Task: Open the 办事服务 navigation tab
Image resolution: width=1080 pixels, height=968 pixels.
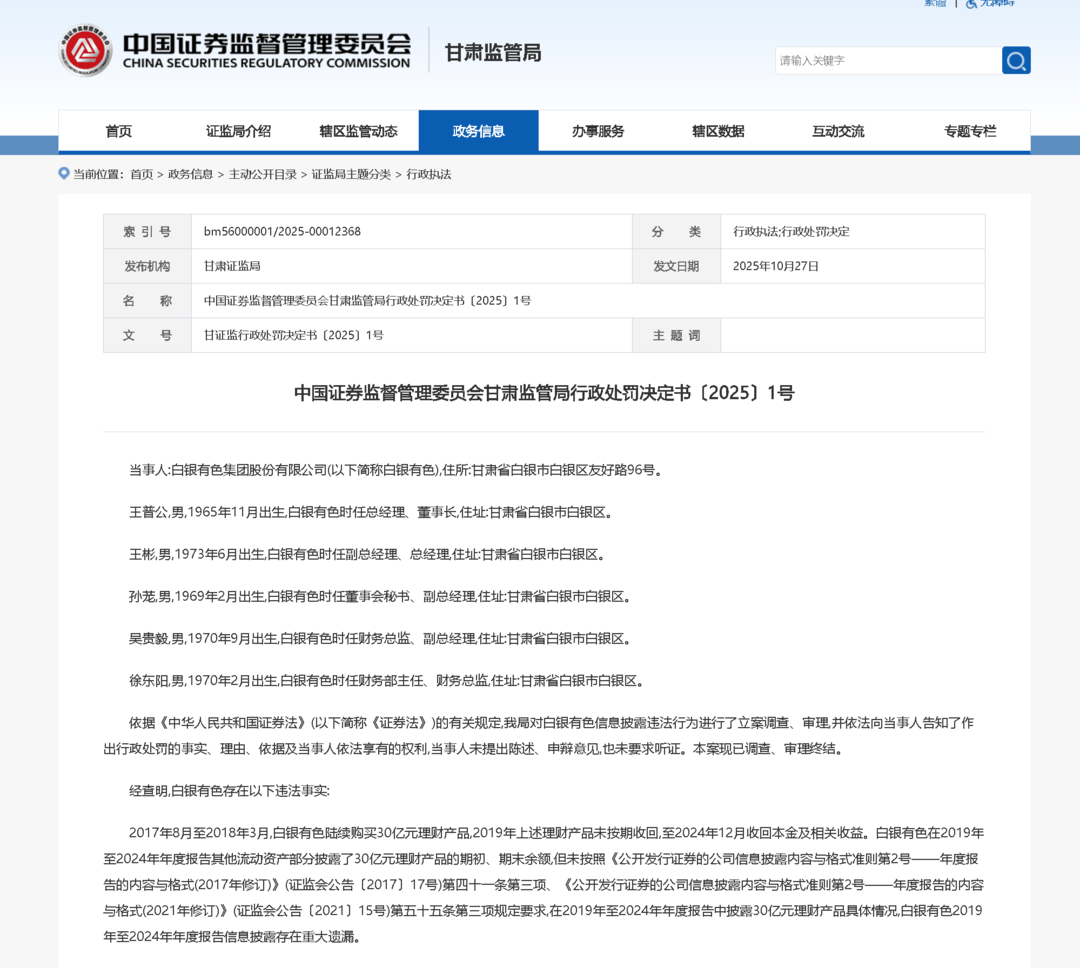Action: click(598, 131)
